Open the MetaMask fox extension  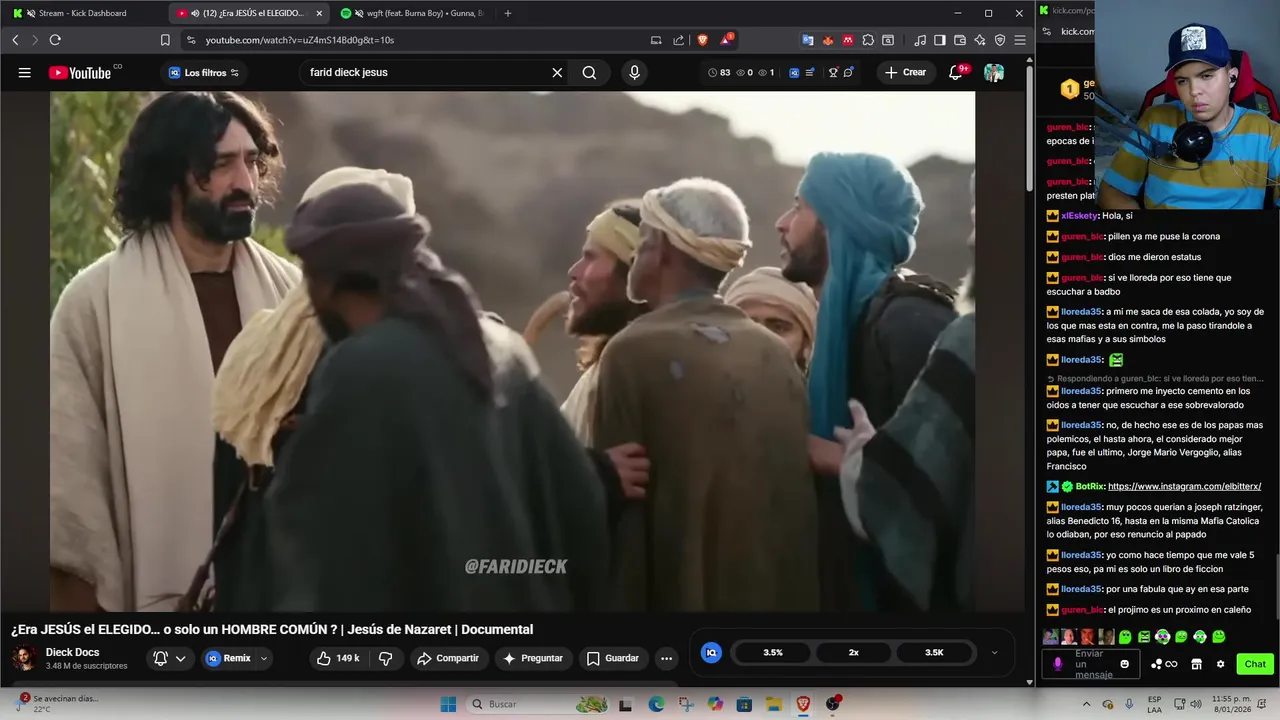coord(828,40)
